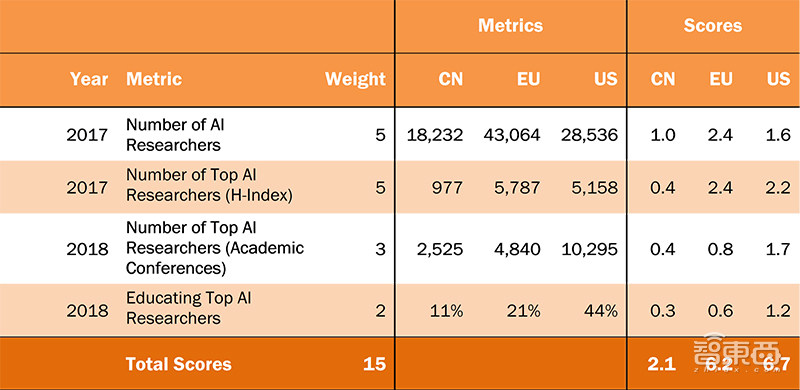800x390 pixels.
Task: Select the CN total score 2.1
Action: coord(662,364)
